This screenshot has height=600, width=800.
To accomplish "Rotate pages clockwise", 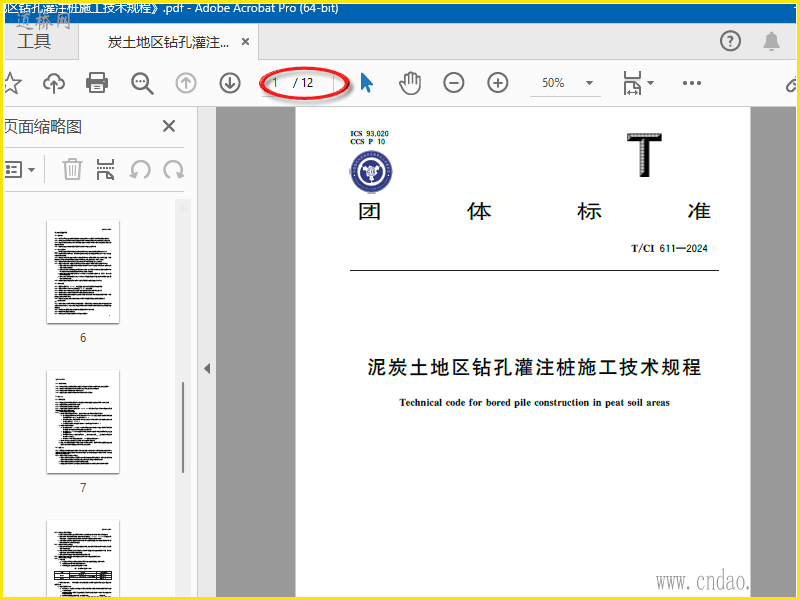I will (173, 169).
